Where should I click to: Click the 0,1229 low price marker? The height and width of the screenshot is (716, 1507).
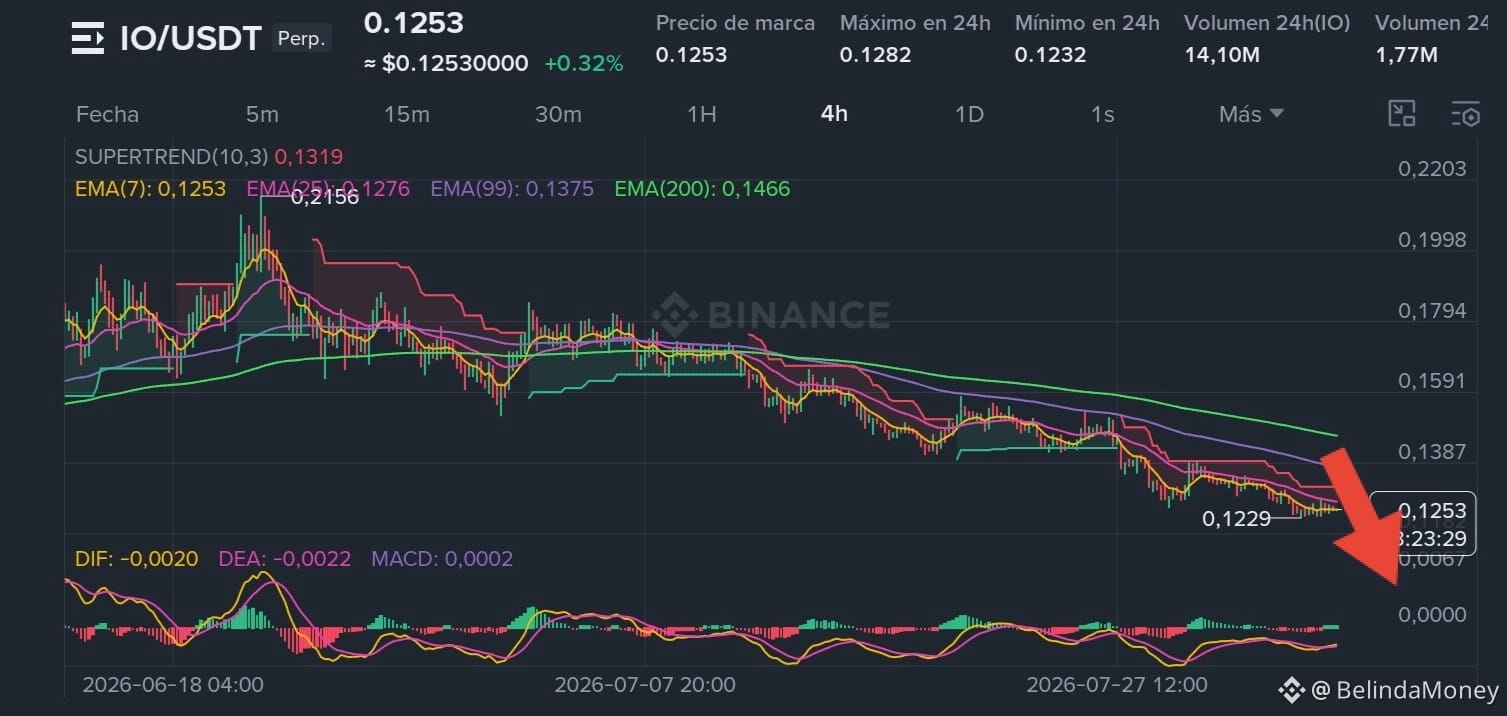coord(1236,518)
